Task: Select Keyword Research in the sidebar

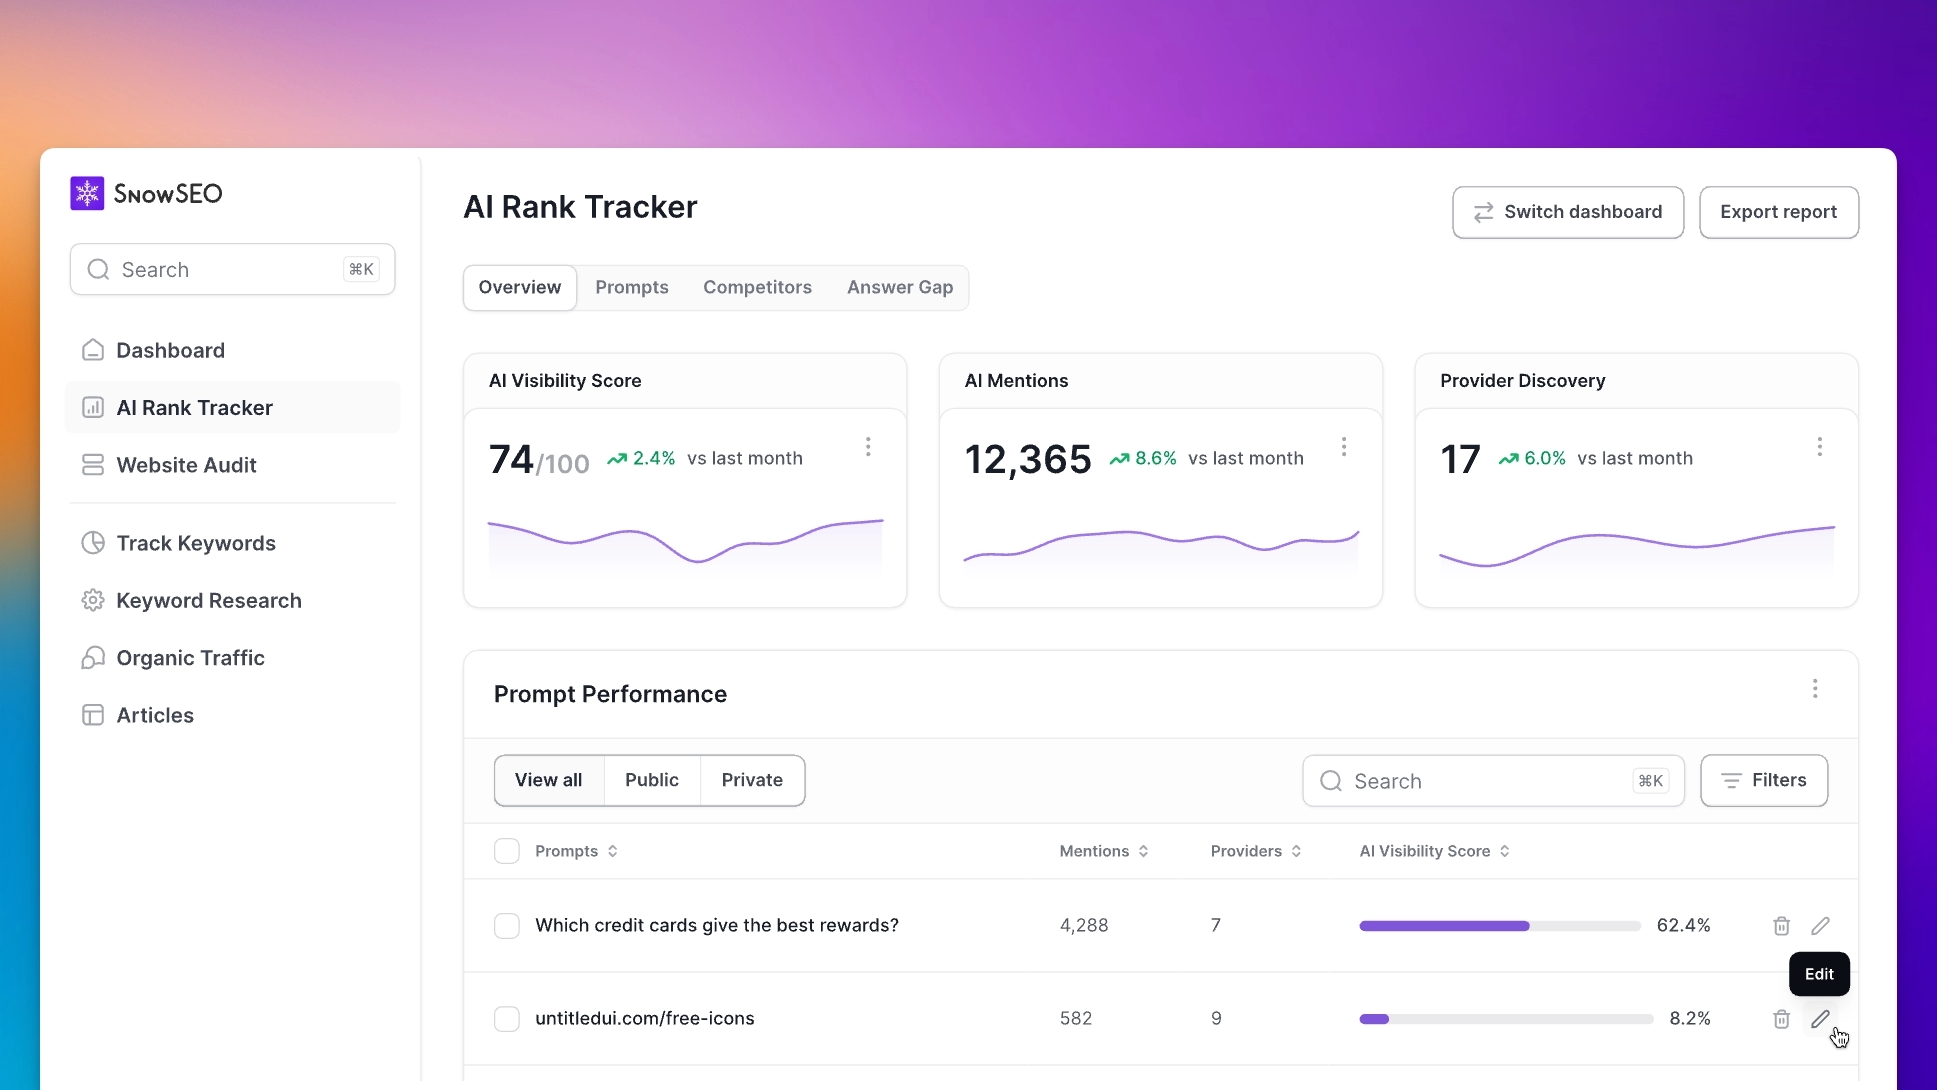Action: (209, 600)
